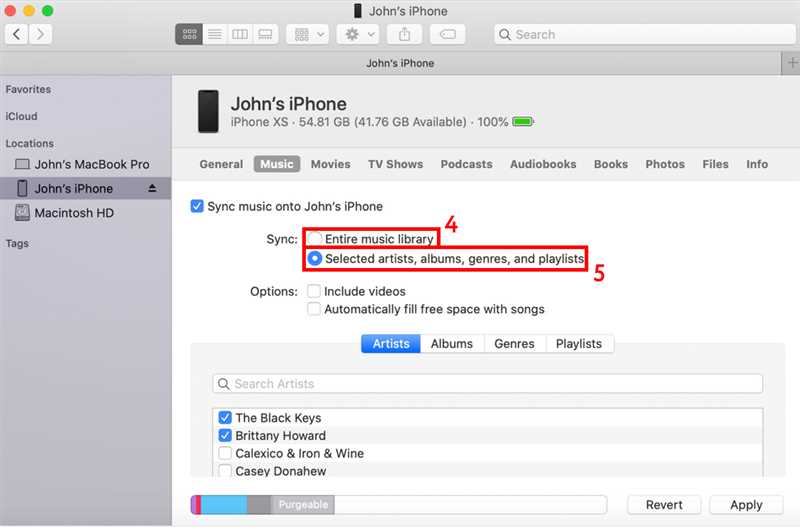Viewport: 800px width, 527px height.
Task: Open the group-by arrangement dropdown
Action: [308, 34]
